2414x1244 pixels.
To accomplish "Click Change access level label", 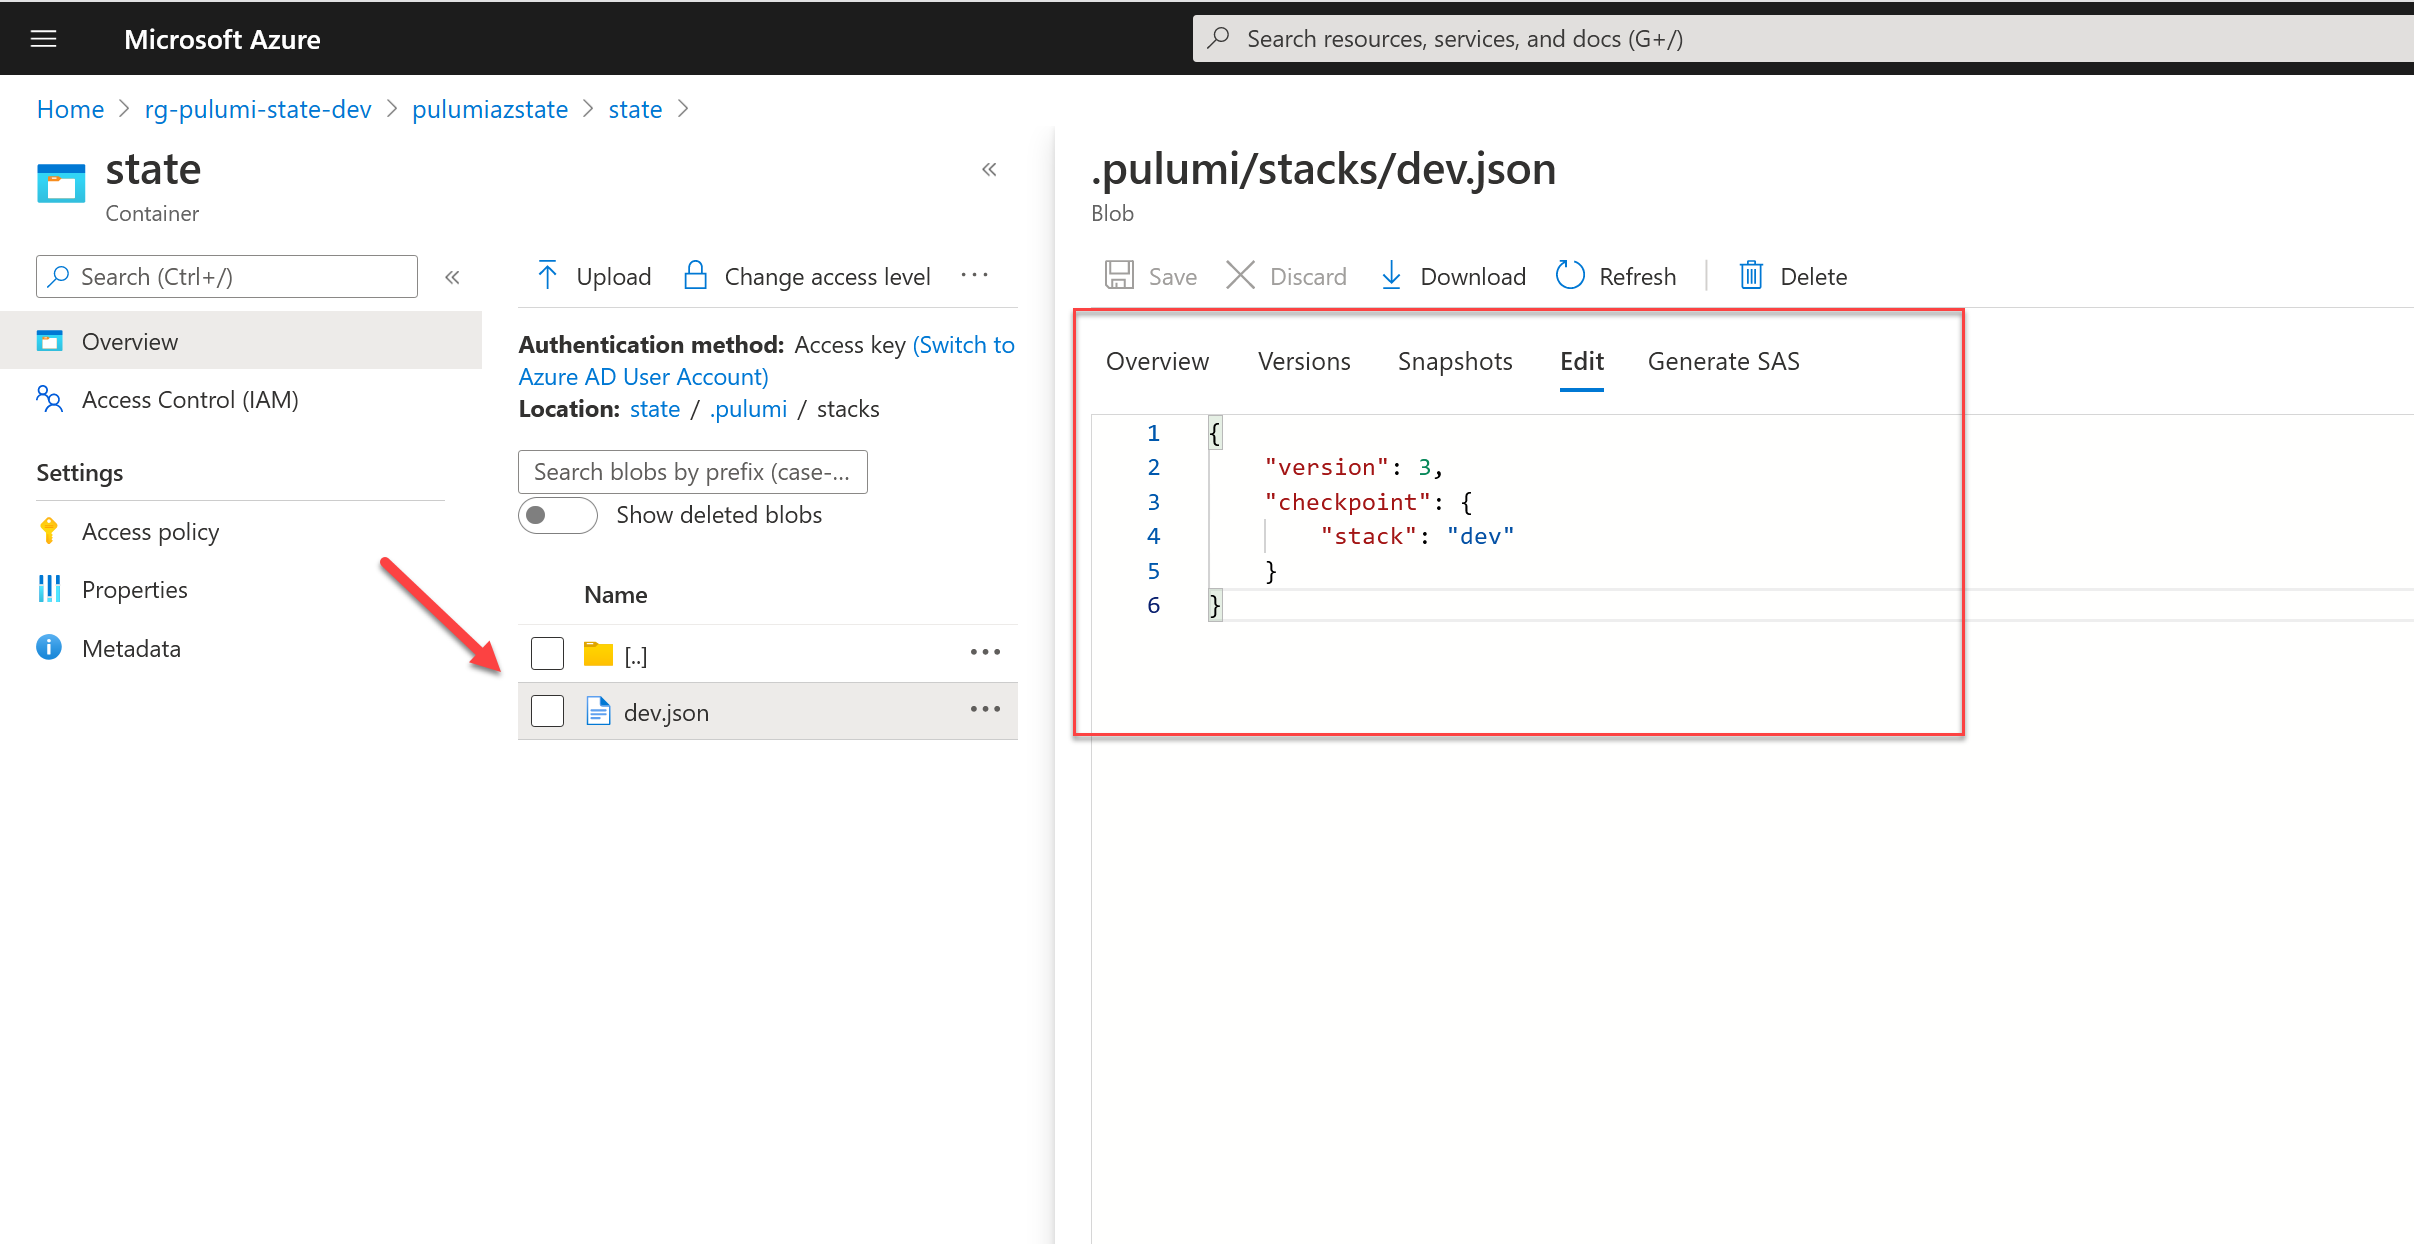I will coord(827,277).
